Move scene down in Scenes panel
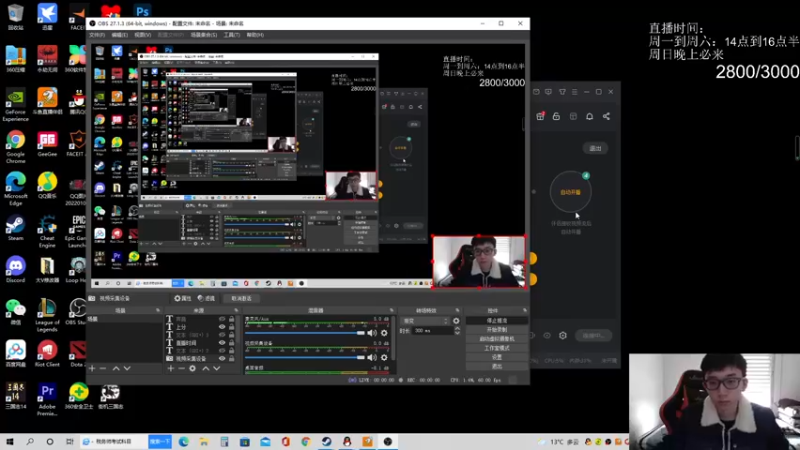 (x=127, y=368)
